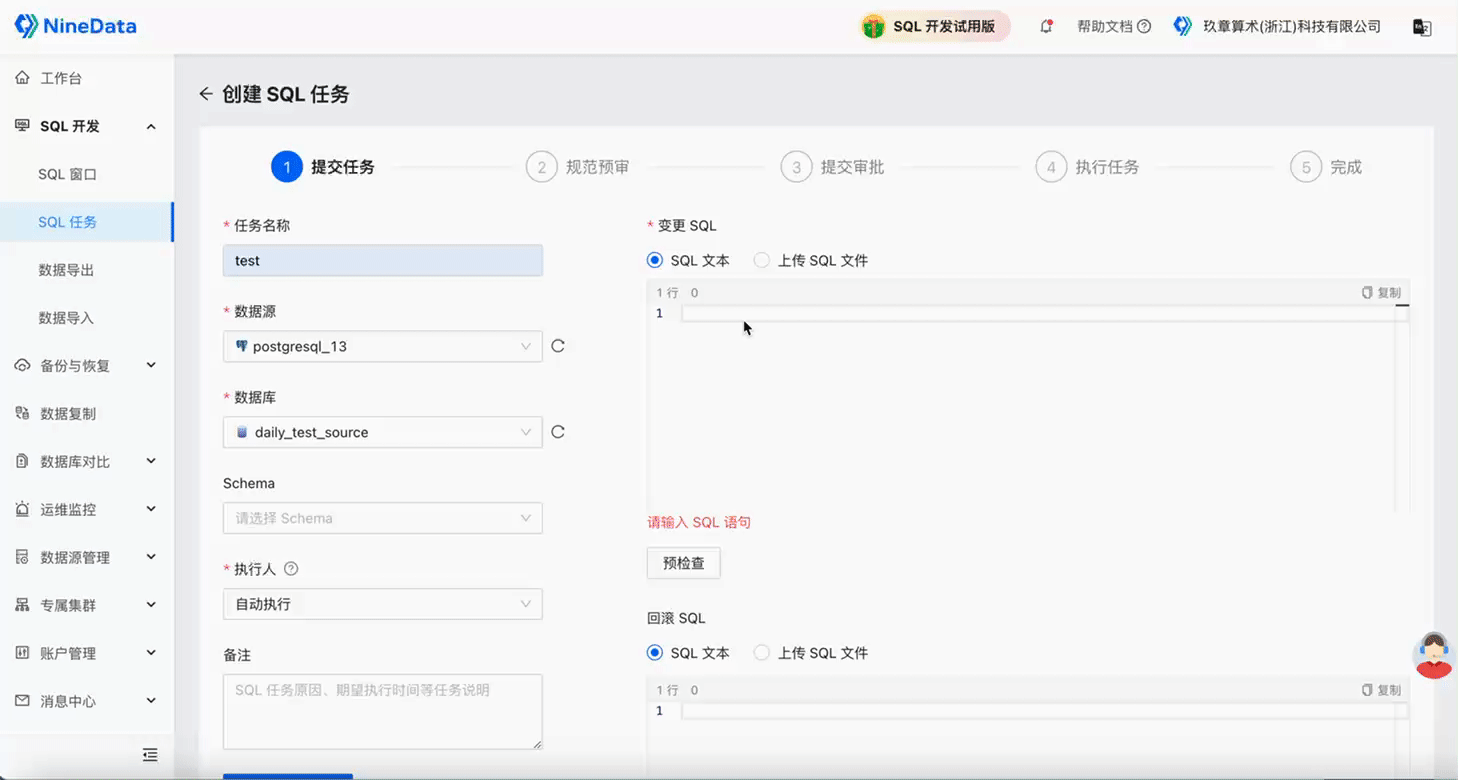Open the 数据源 postgresql_13 dropdown
1458x780 pixels.
[x=383, y=346]
